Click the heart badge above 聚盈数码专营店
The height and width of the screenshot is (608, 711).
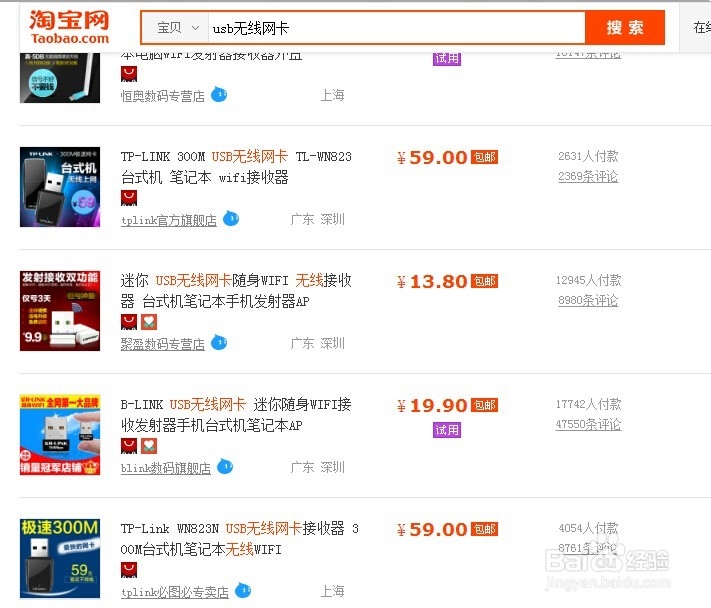click(x=149, y=322)
